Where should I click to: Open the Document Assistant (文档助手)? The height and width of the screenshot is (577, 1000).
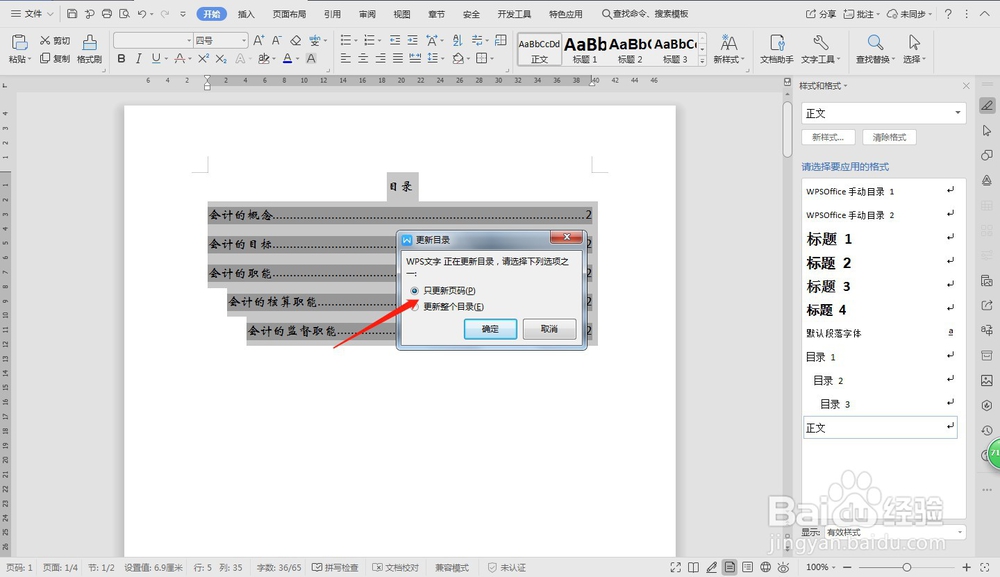(776, 49)
